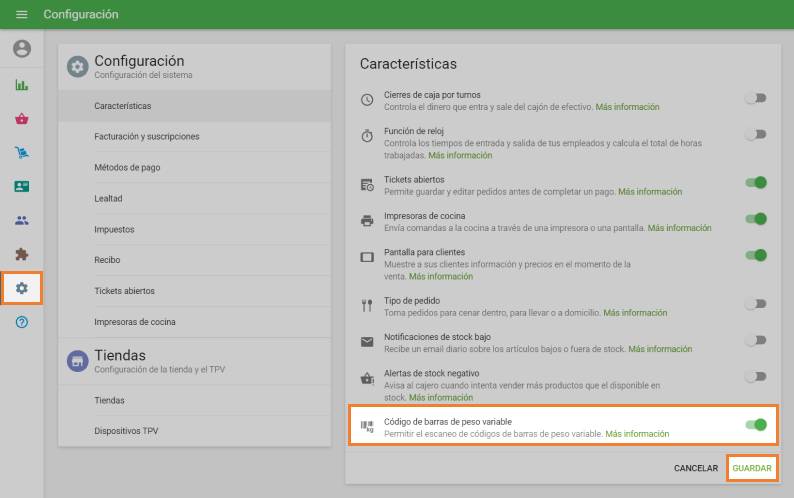Image resolution: width=794 pixels, height=498 pixels.
Task: Open the employees ID card icon
Action: (x=22, y=187)
